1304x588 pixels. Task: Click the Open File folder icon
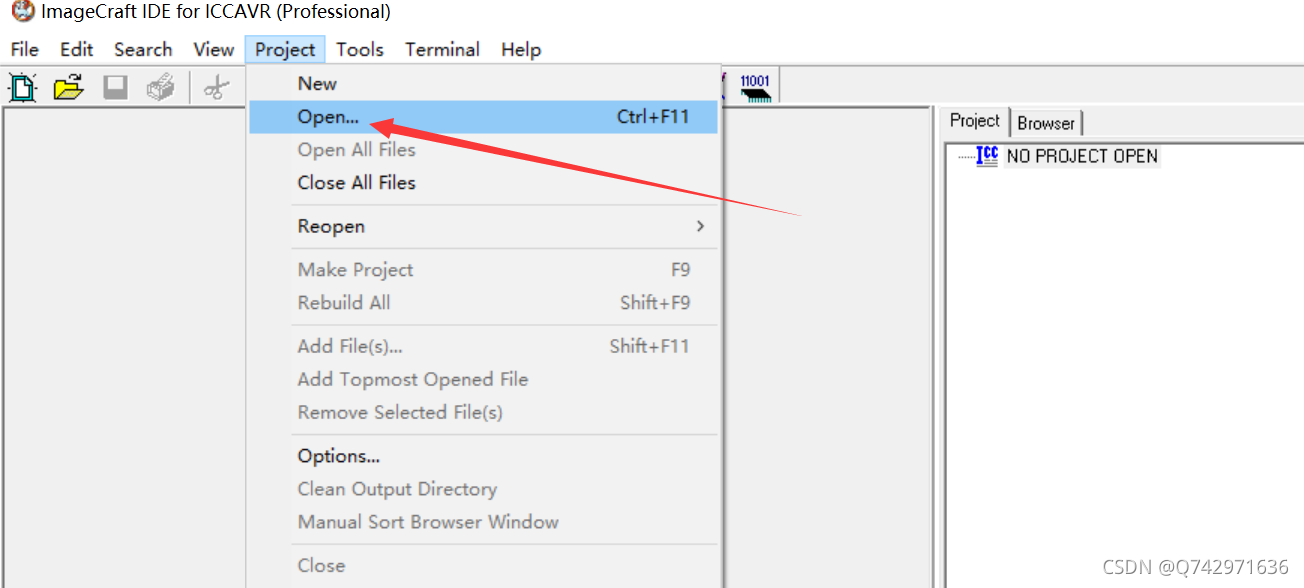pos(69,87)
